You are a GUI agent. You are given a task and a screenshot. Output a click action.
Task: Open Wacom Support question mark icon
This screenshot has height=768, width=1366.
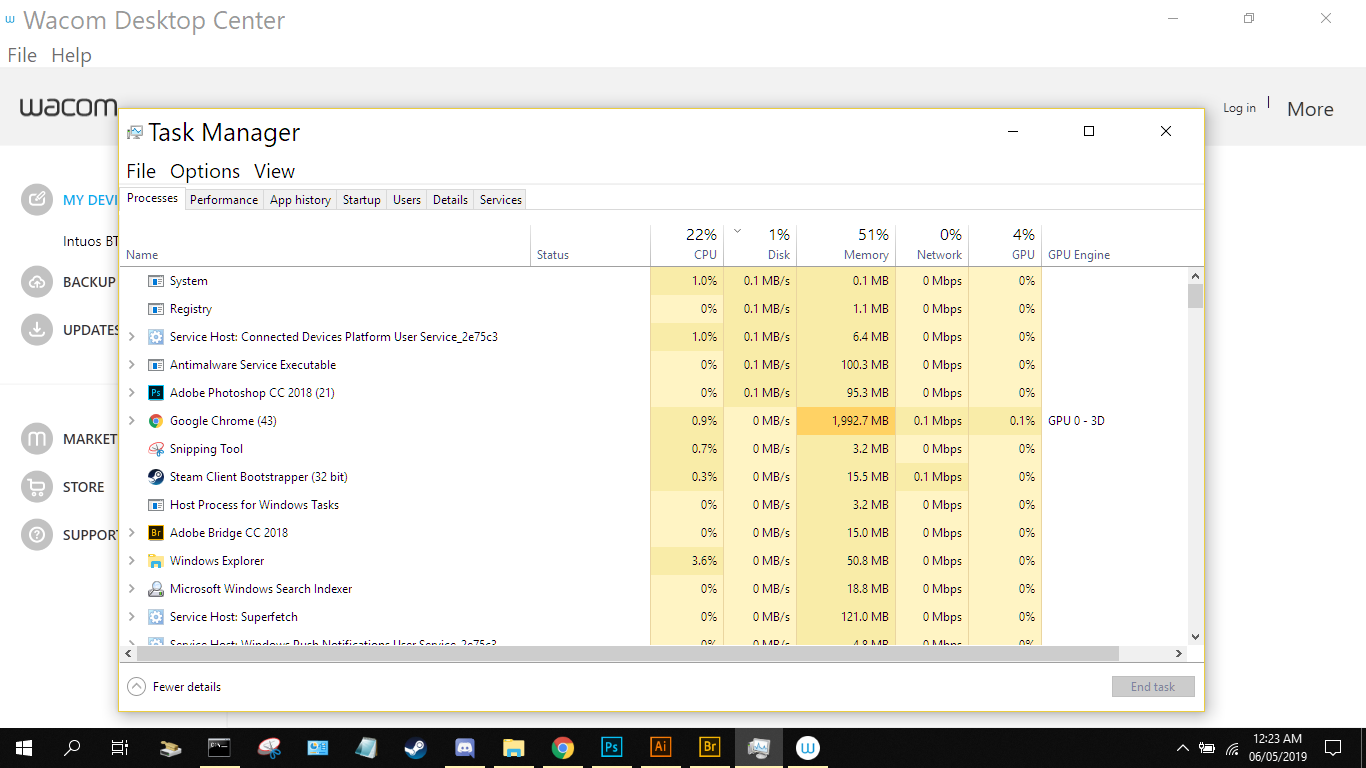[37, 534]
